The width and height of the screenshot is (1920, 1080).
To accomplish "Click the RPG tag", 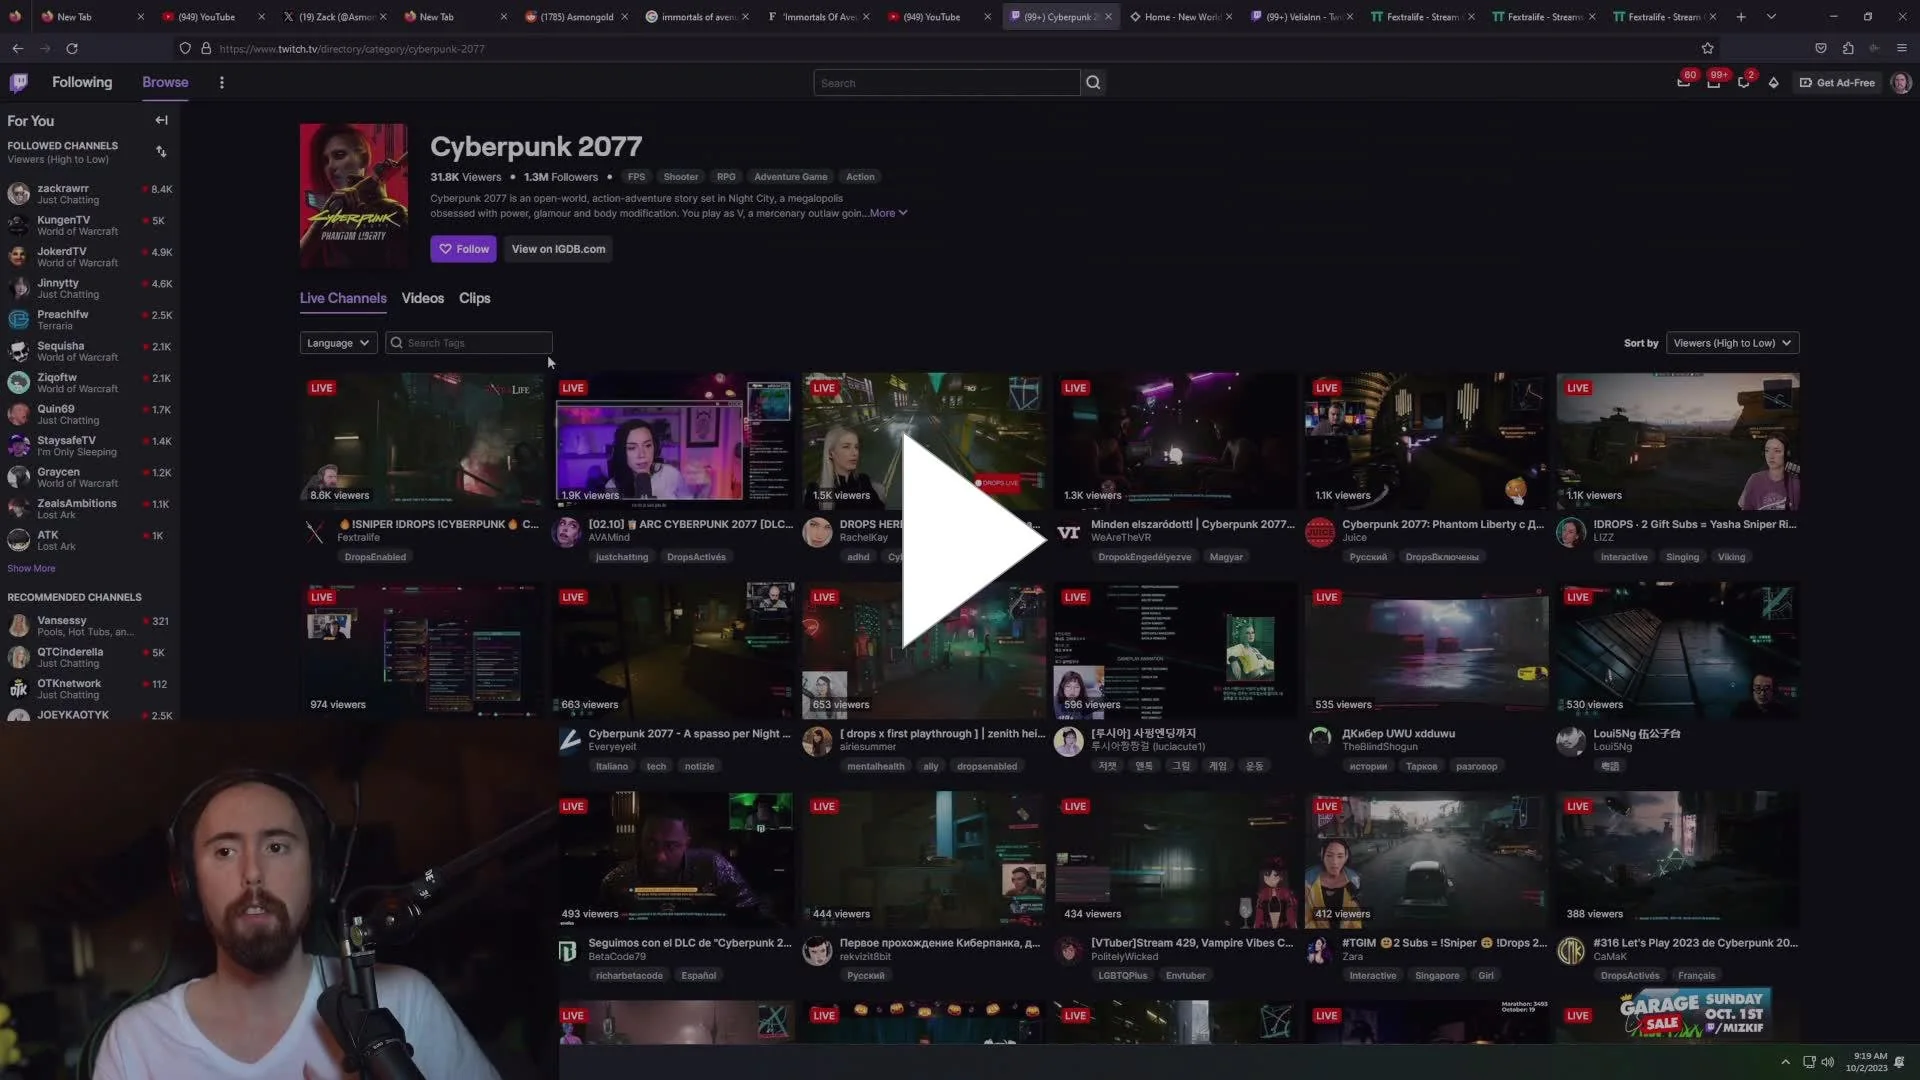I will pyautogui.click(x=726, y=177).
